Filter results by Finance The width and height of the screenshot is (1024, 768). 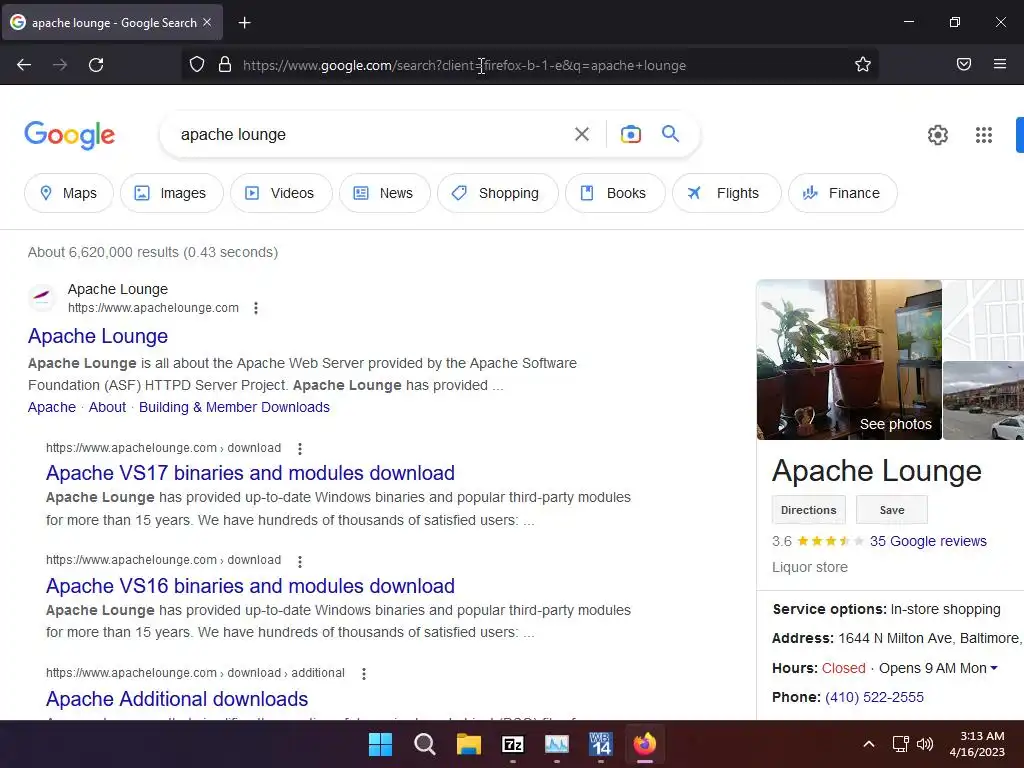click(x=842, y=193)
